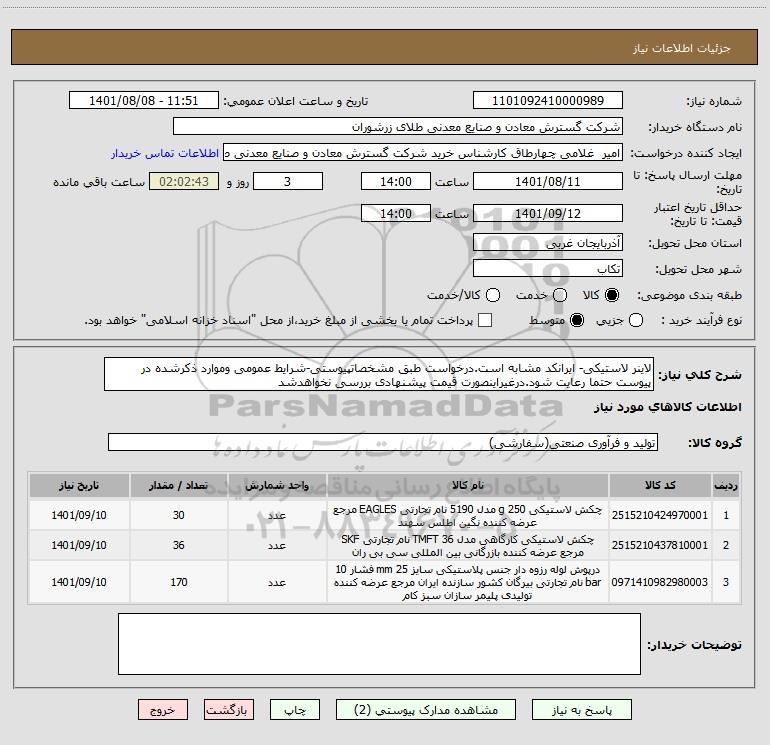Choose the متوسط purchase type radio
This screenshot has width=770, height=745.
[577, 321]
